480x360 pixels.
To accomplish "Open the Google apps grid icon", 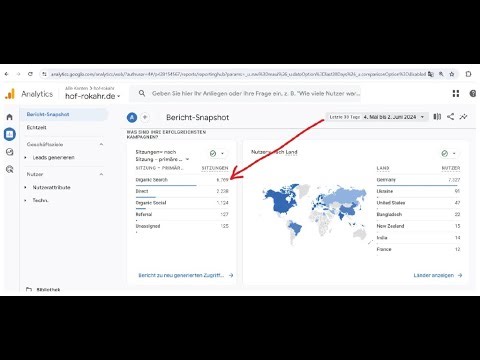I will [x=456, y=94].
